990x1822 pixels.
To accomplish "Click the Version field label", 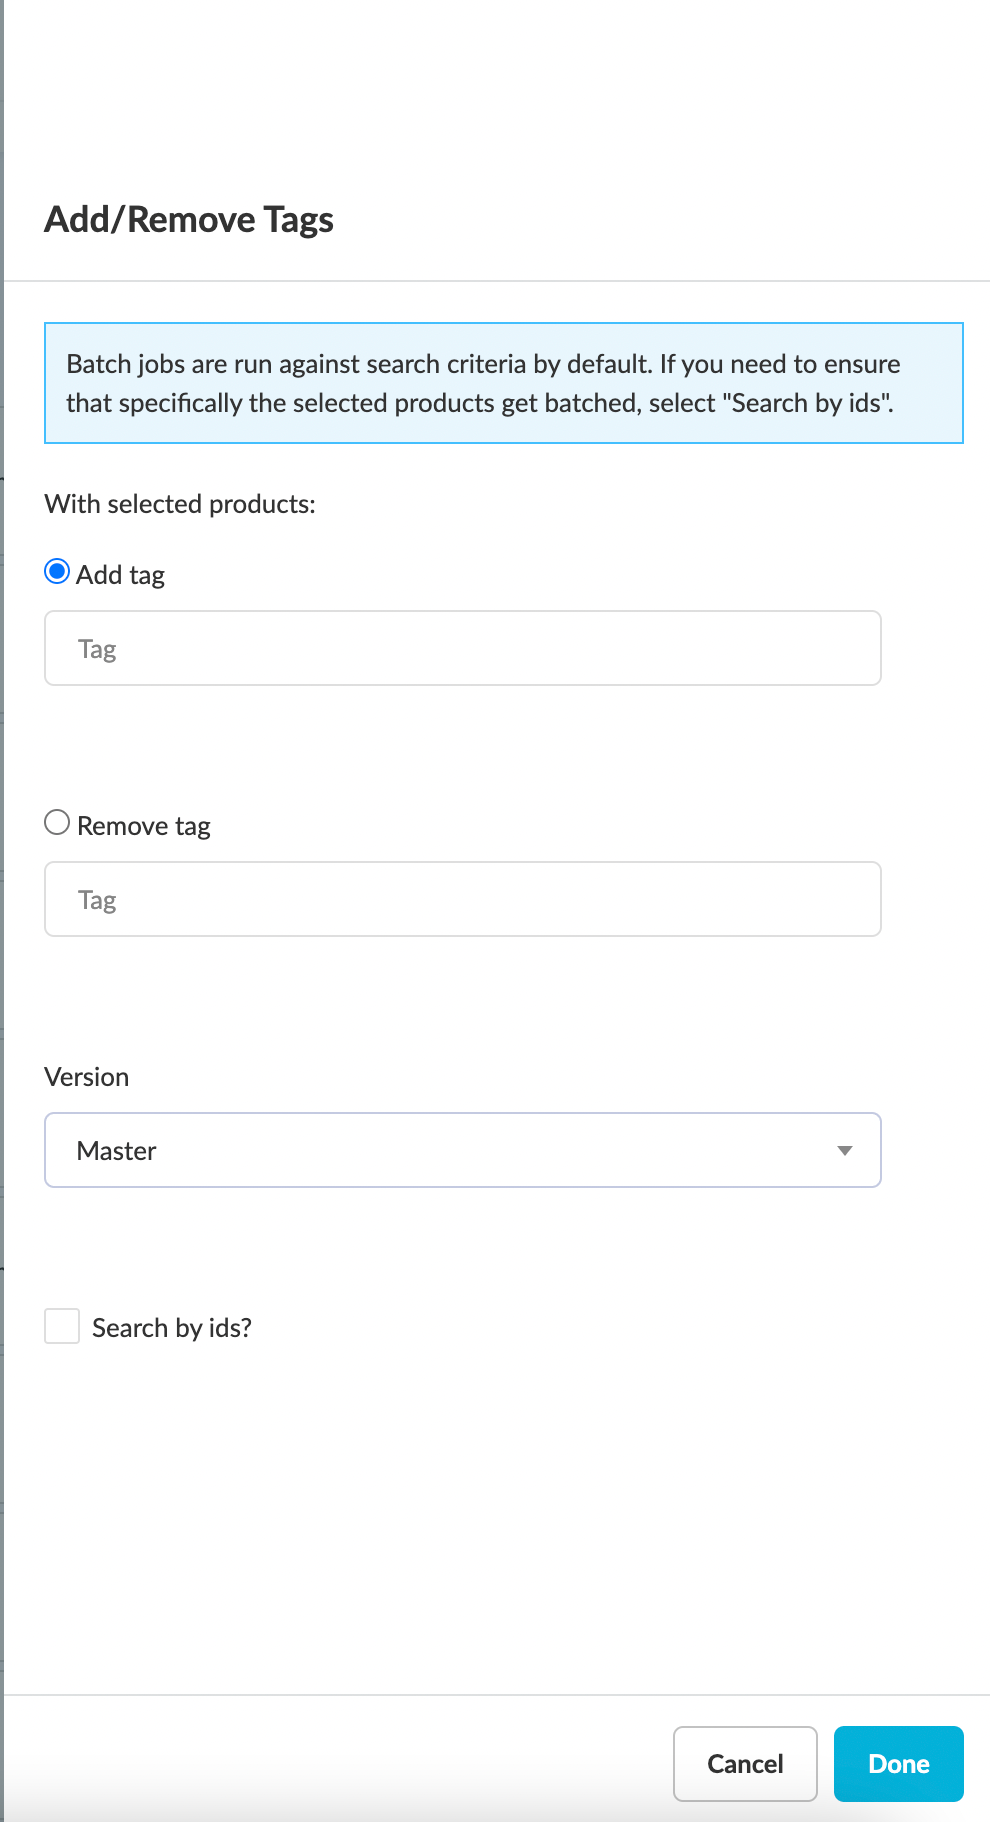I will pos(87,1077).
